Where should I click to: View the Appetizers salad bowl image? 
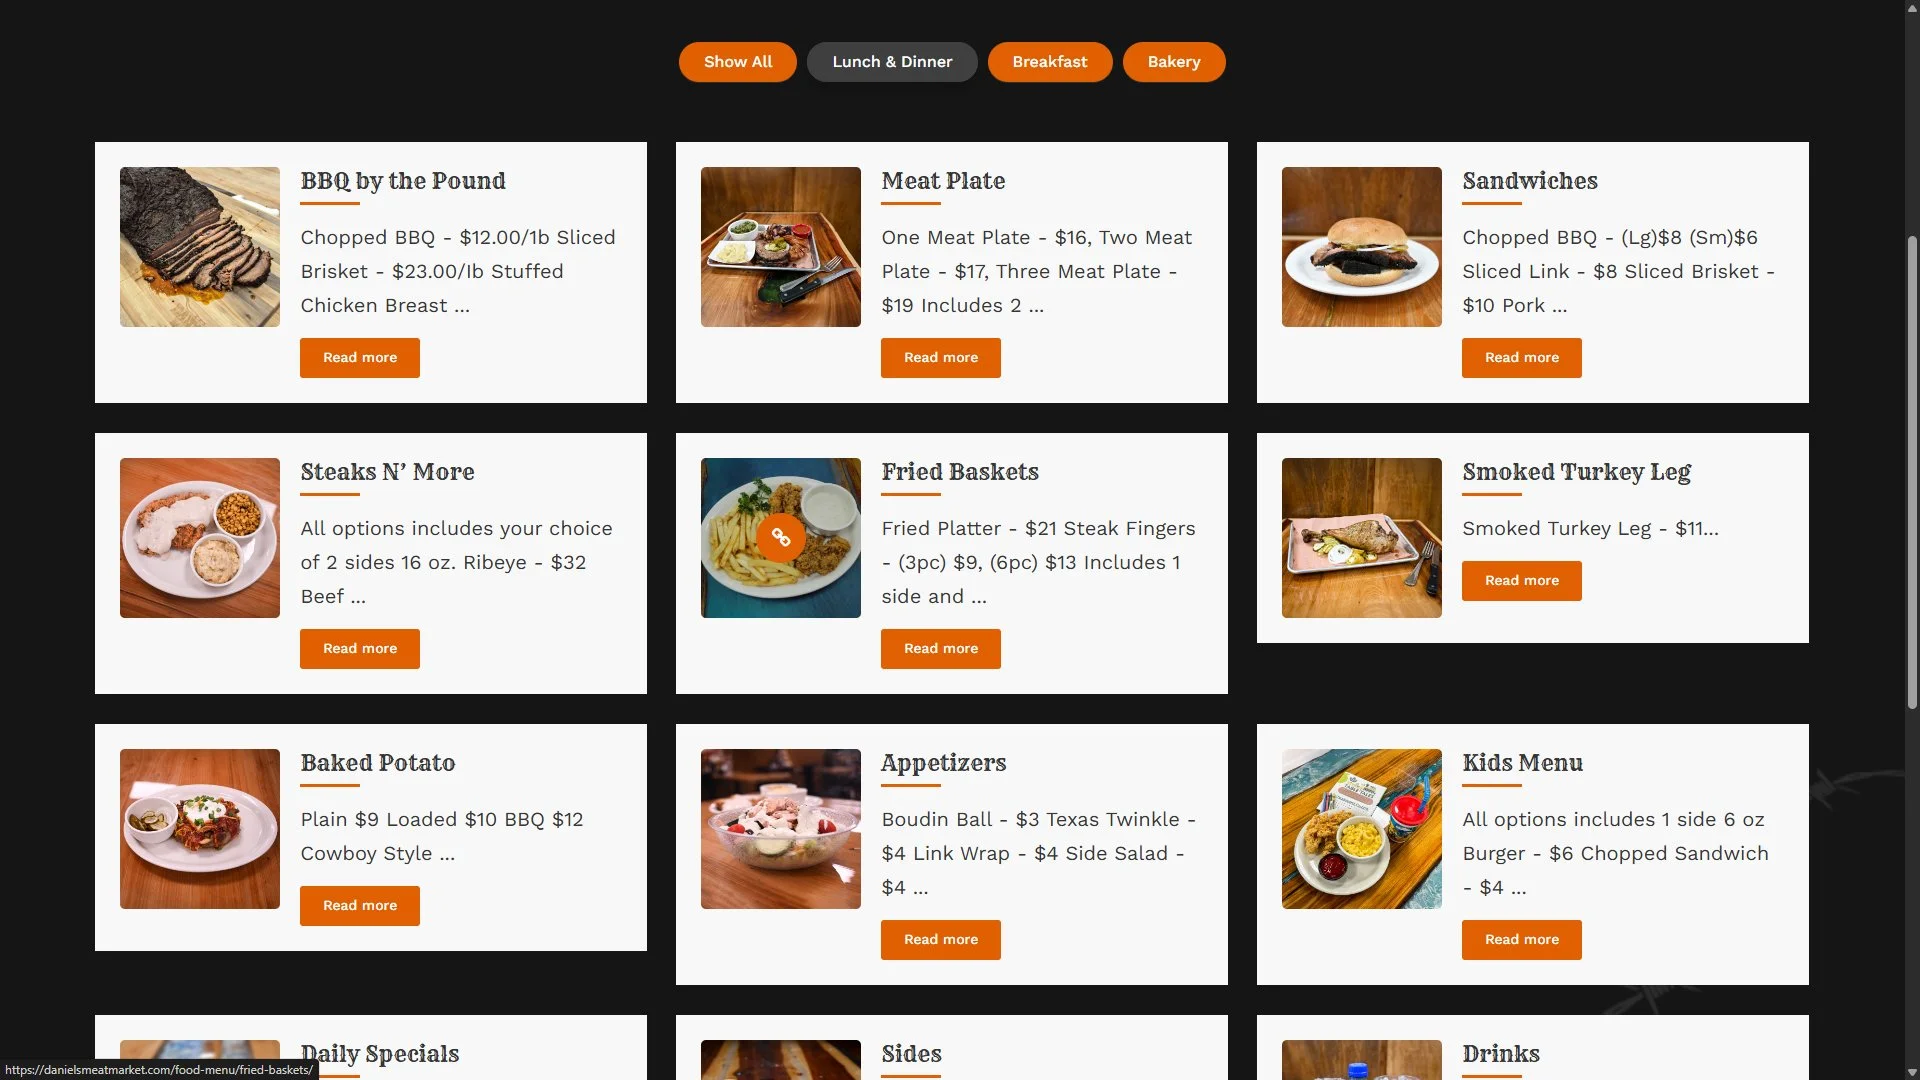(x=781, y=829)
